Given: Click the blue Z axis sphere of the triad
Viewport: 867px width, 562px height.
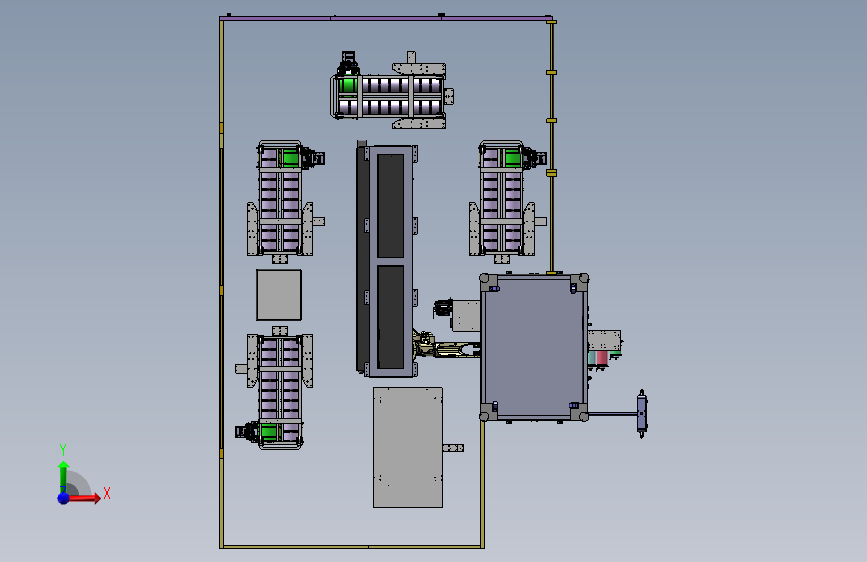Looking at the screenshot, I should [64, 498].
